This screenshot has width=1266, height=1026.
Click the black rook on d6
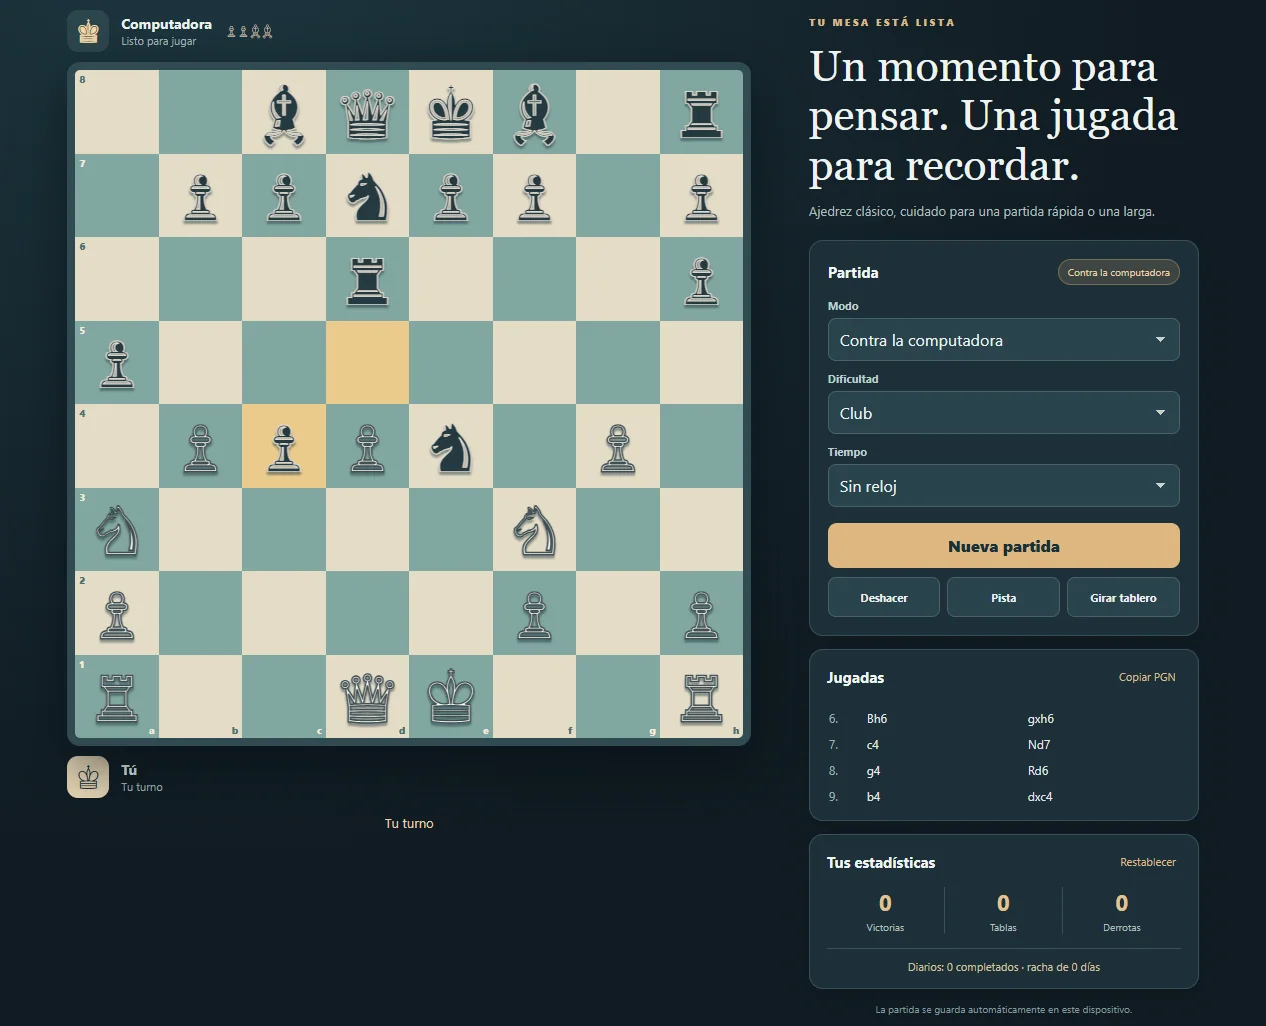[x=367, y=279]
